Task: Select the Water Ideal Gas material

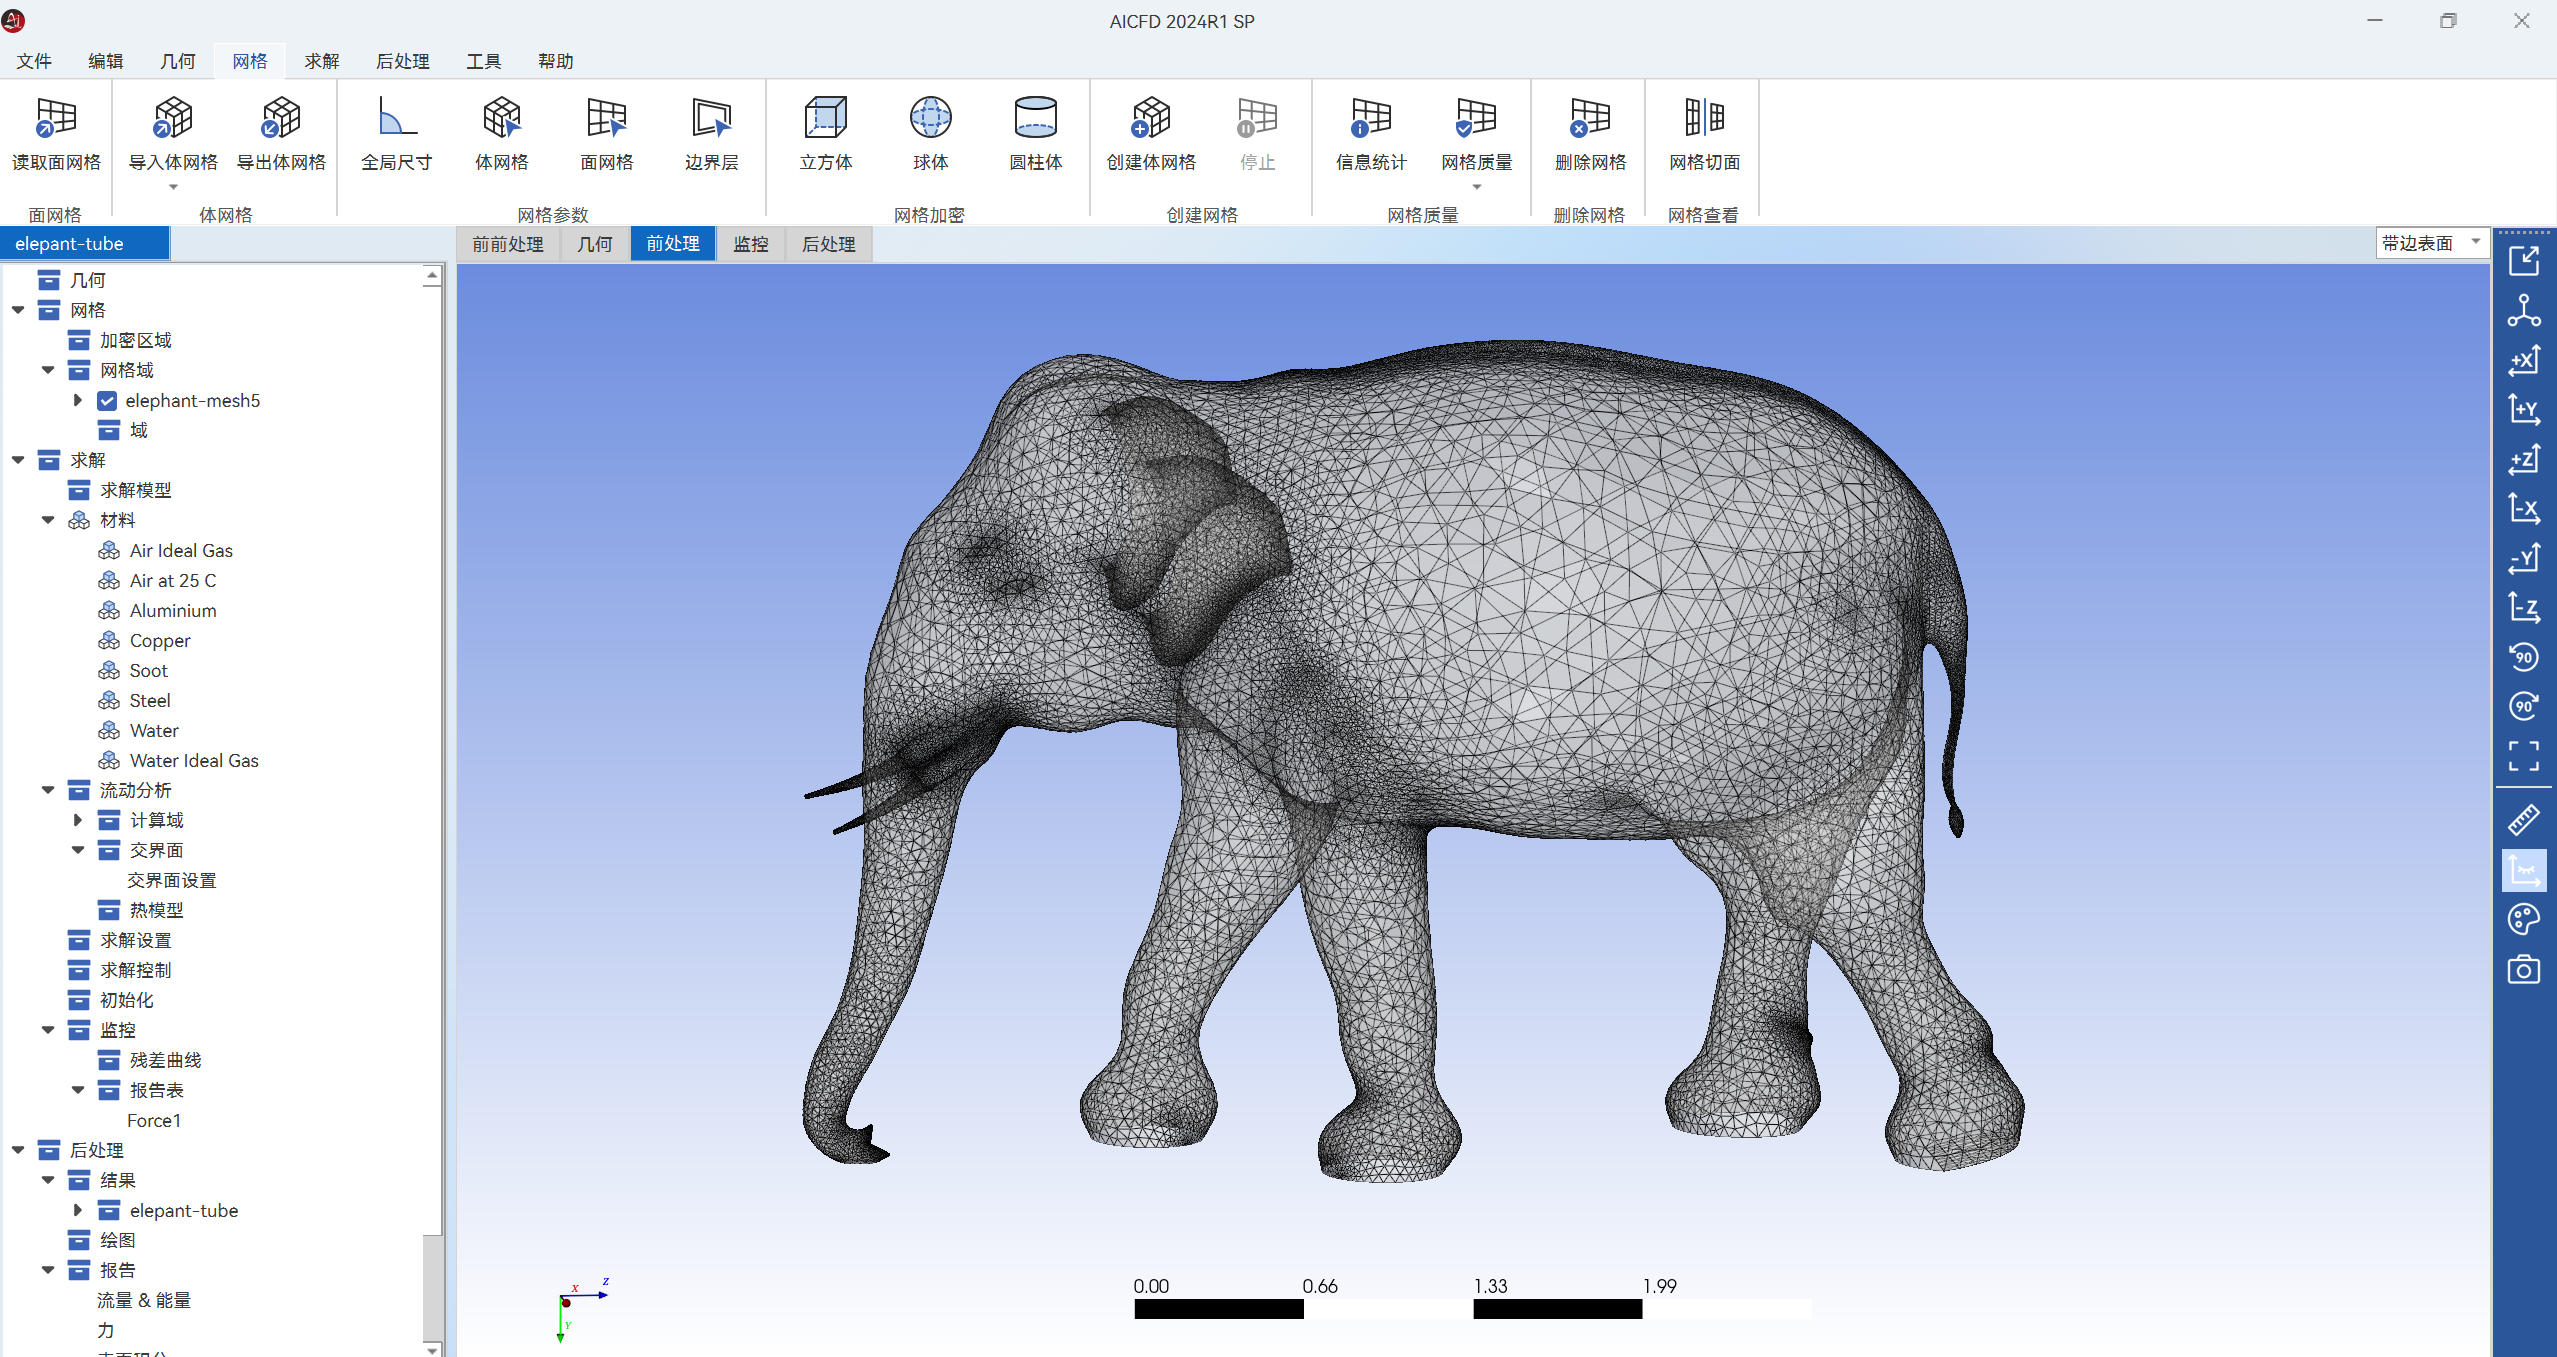Action: [x=194, y=761]
